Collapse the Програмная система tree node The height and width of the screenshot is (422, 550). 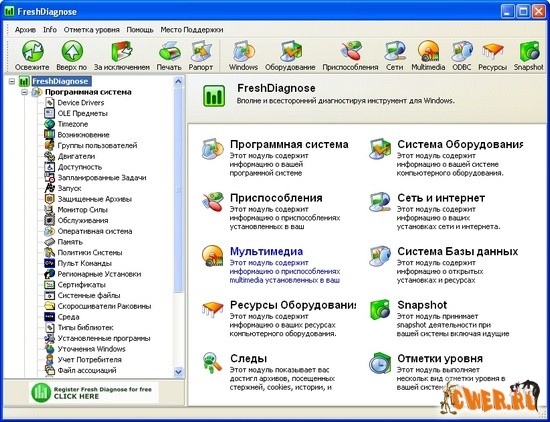point(24,92)
